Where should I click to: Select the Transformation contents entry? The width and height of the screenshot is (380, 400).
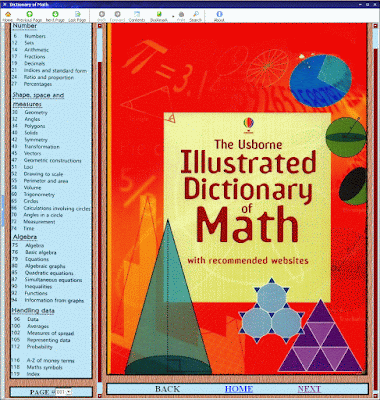click(42, 147)
